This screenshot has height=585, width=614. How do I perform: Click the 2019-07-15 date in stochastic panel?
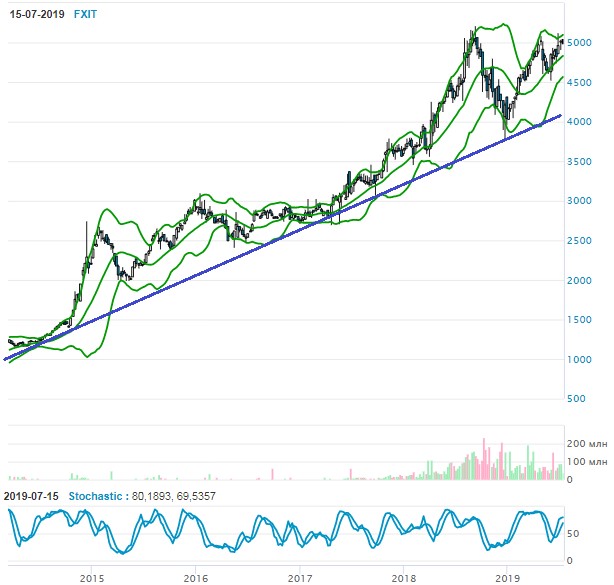tap(32, 496)
